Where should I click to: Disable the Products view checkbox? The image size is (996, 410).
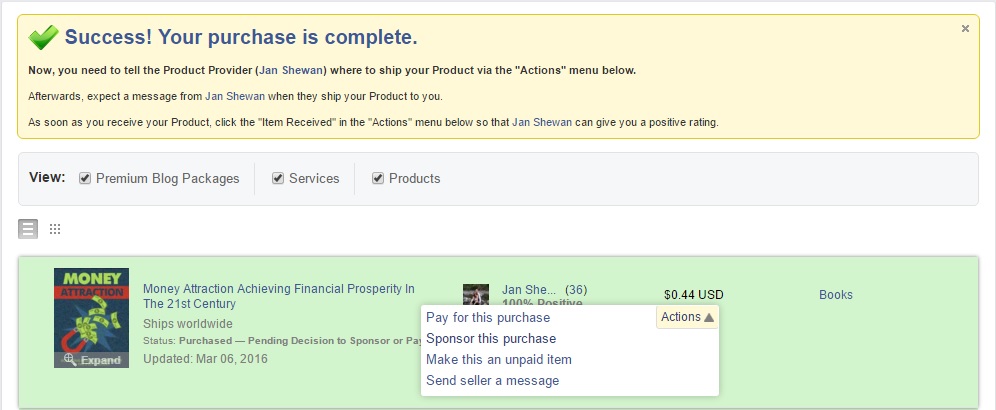[x=378, y=178]
